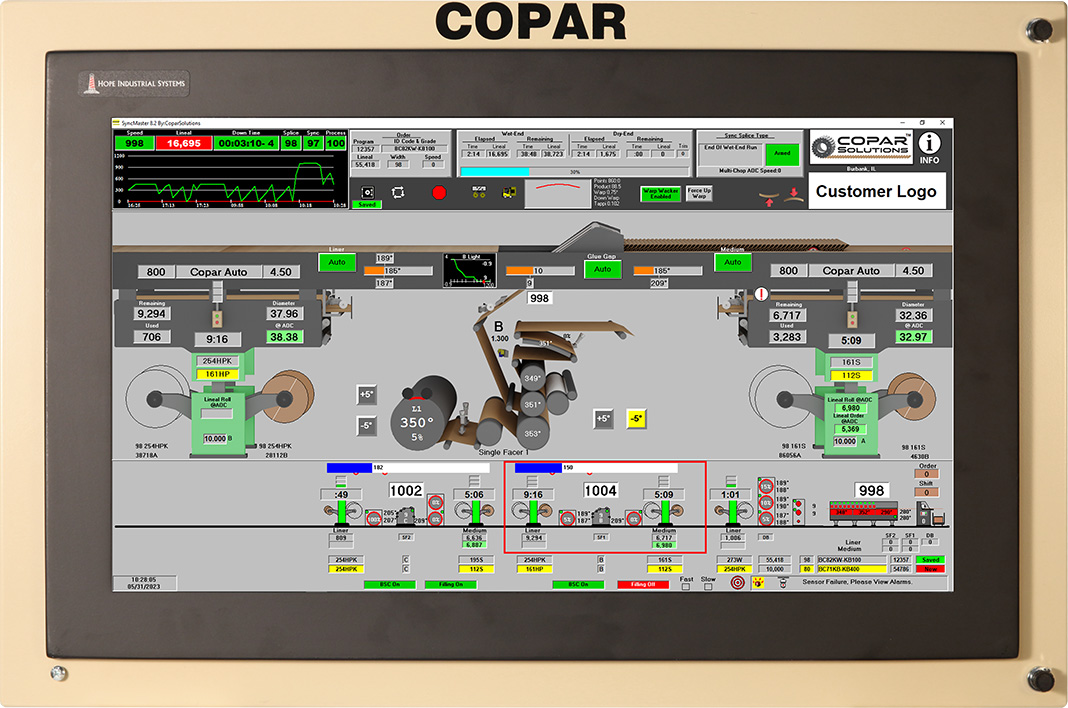This screenshot has width=1068, height=708.
Task: Click the 100% circular gauge near 1002
Action: tap(373, 519)
